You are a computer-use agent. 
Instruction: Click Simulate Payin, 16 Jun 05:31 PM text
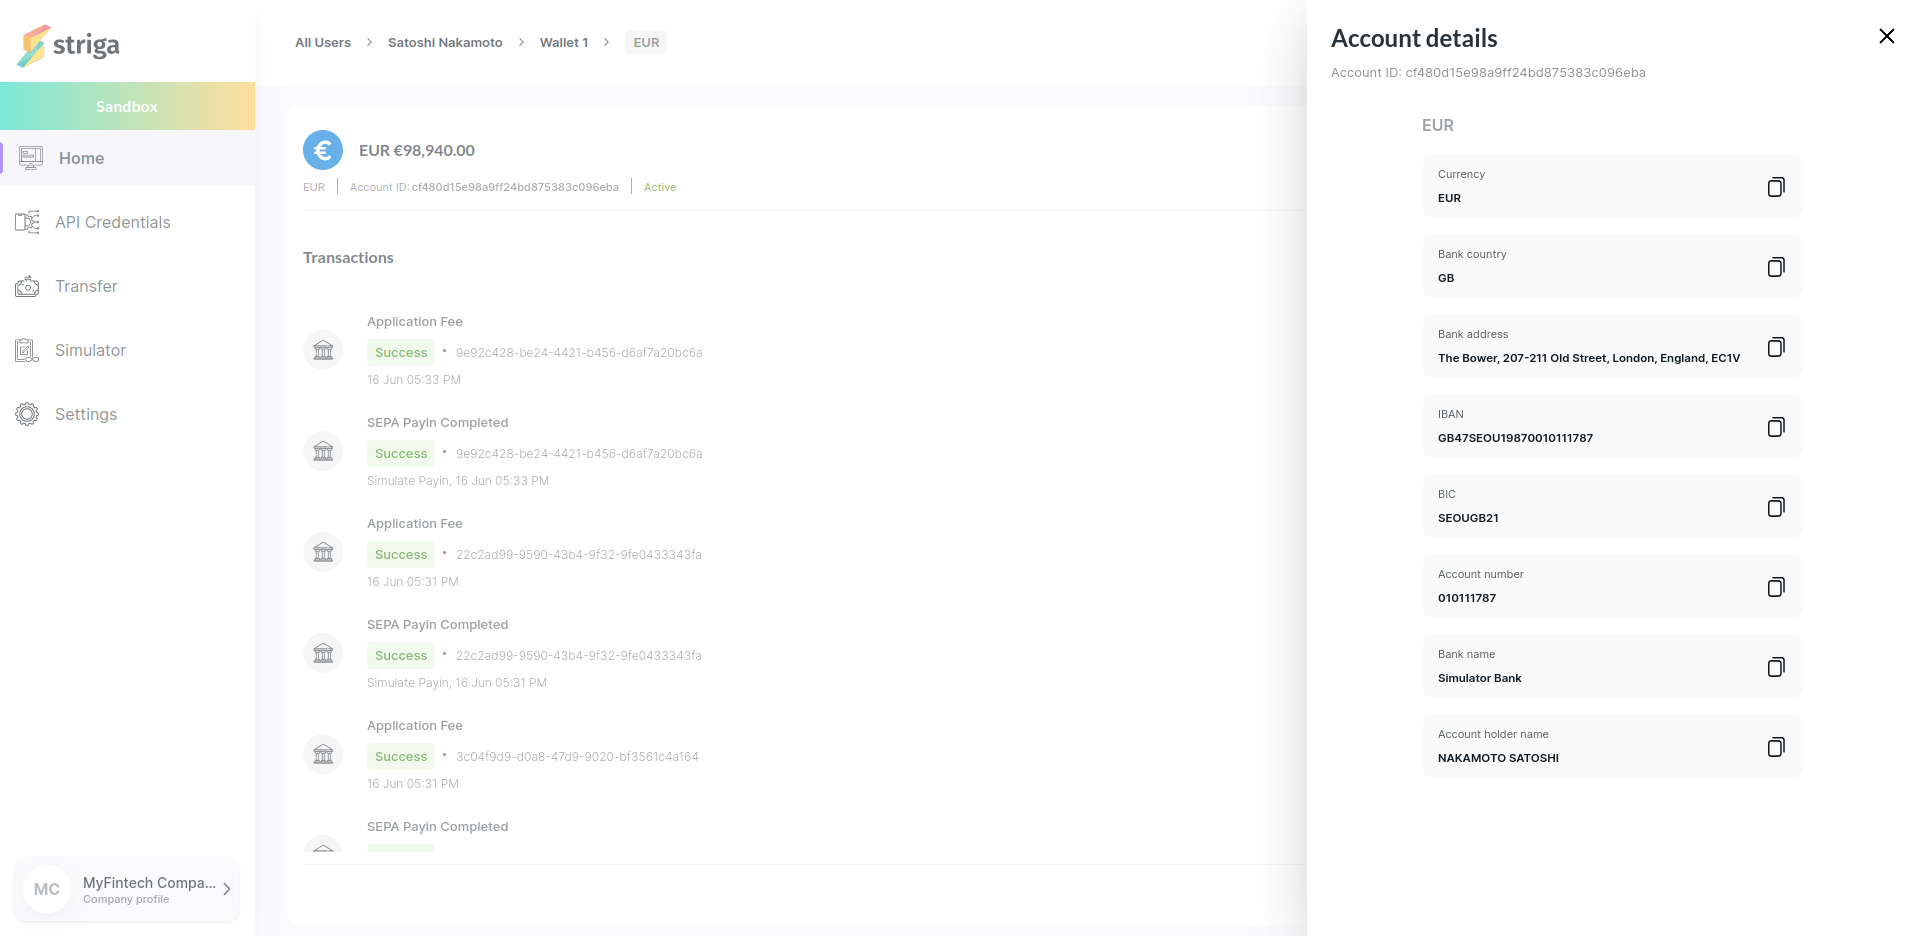coord(457,683)
